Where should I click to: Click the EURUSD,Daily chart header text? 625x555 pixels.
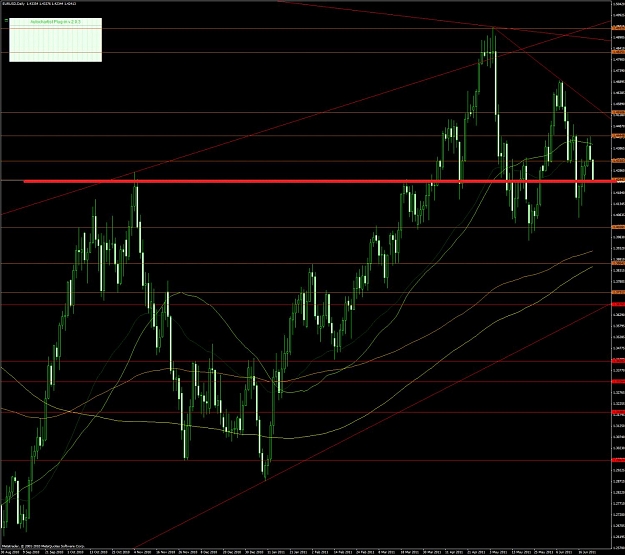pyautogui.click(x=39, y=4)
